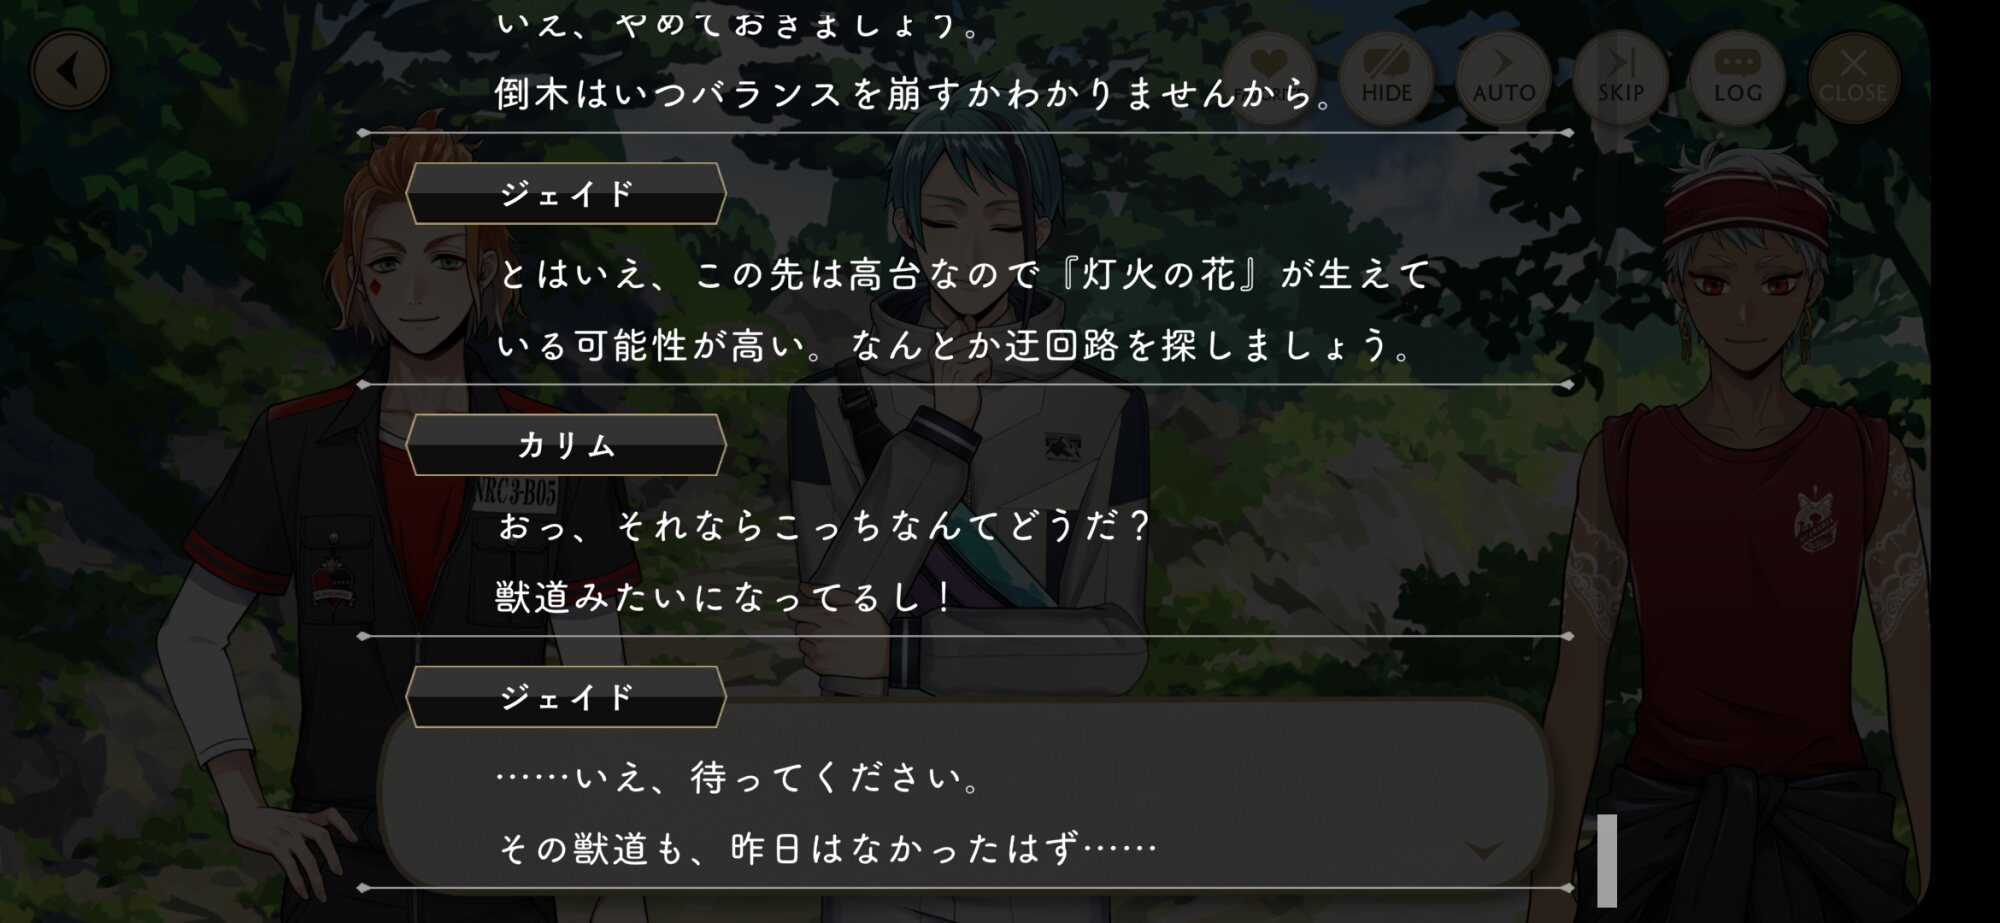
Task: Click the line 獣道みたいになってるし！
Action: point(726,597)
